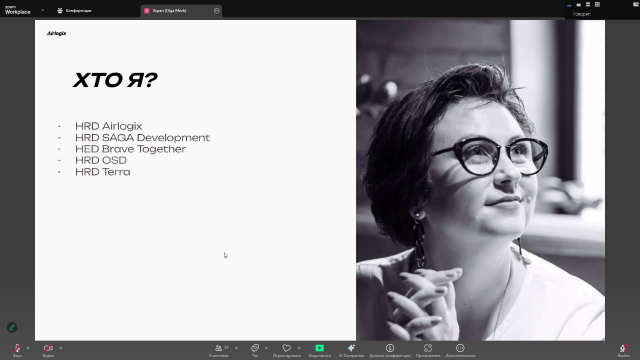Select the stacked rows thumbnail view
Viewport: 640px width, 360px height.
(x=588, y=4)
